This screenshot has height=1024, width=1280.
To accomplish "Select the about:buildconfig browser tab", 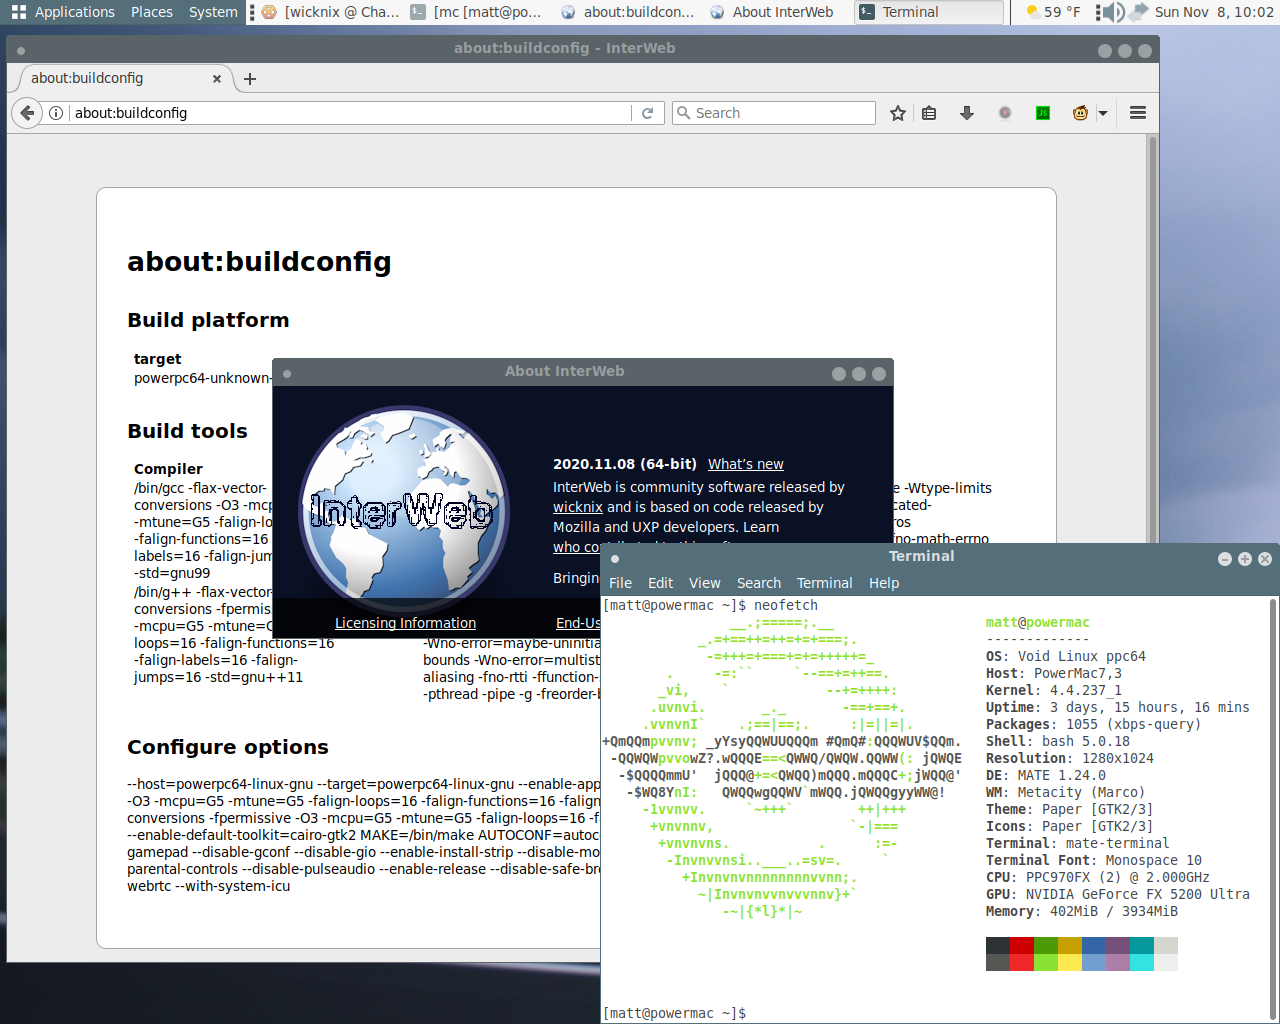I will [x=125, y=79].
